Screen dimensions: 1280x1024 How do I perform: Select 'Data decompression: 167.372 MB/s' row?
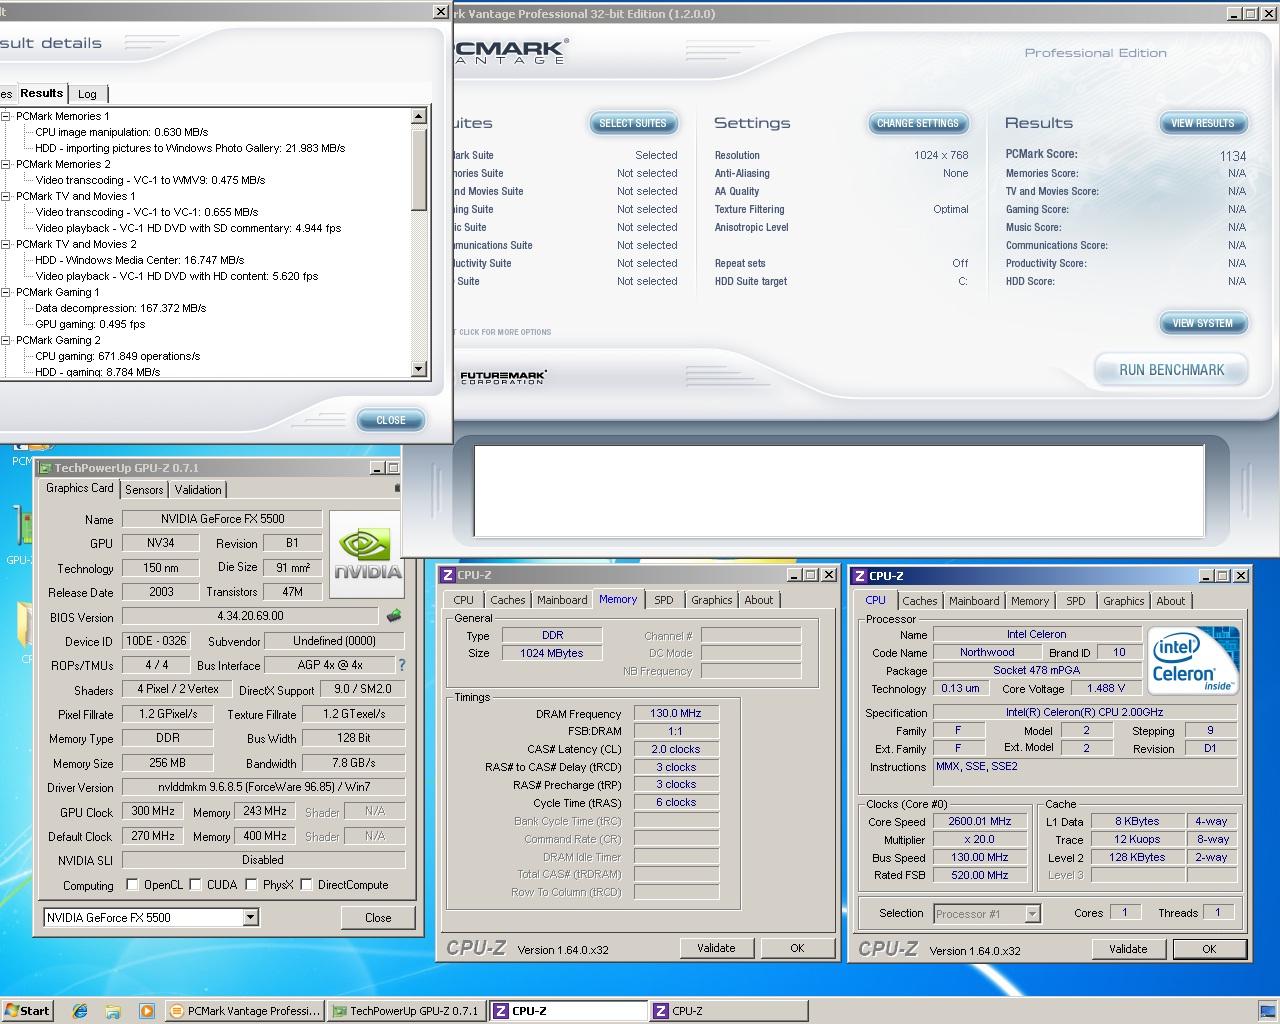[x=120, y=308]
